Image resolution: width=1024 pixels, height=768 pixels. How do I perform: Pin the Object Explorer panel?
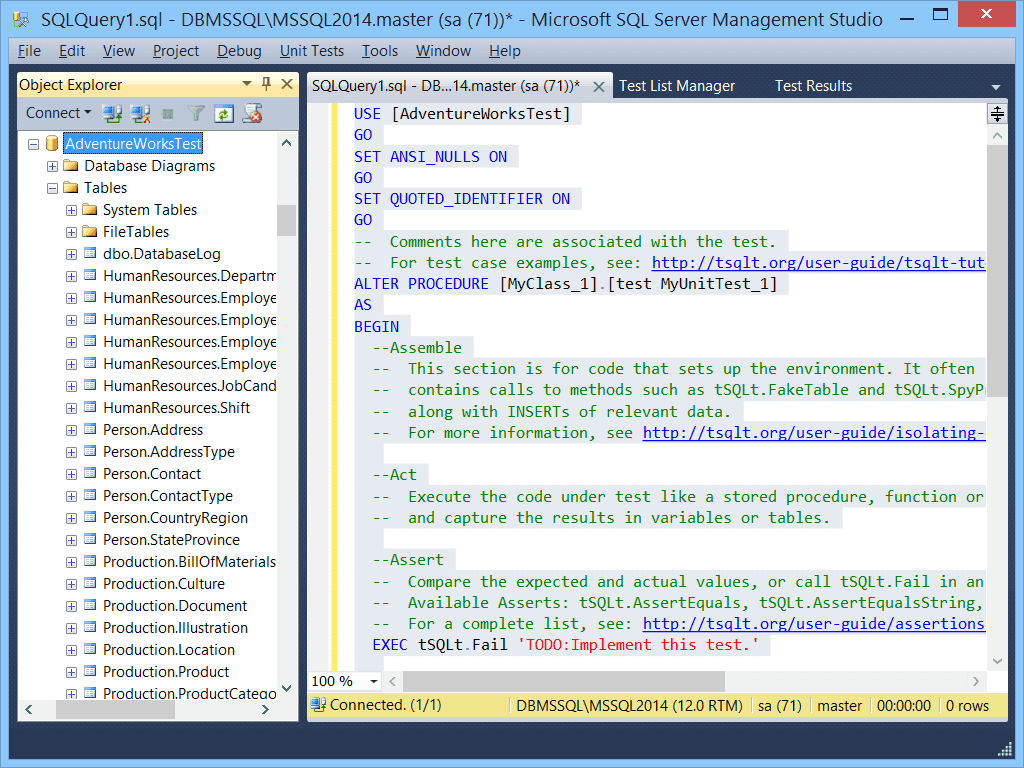[x=266, y=84]
